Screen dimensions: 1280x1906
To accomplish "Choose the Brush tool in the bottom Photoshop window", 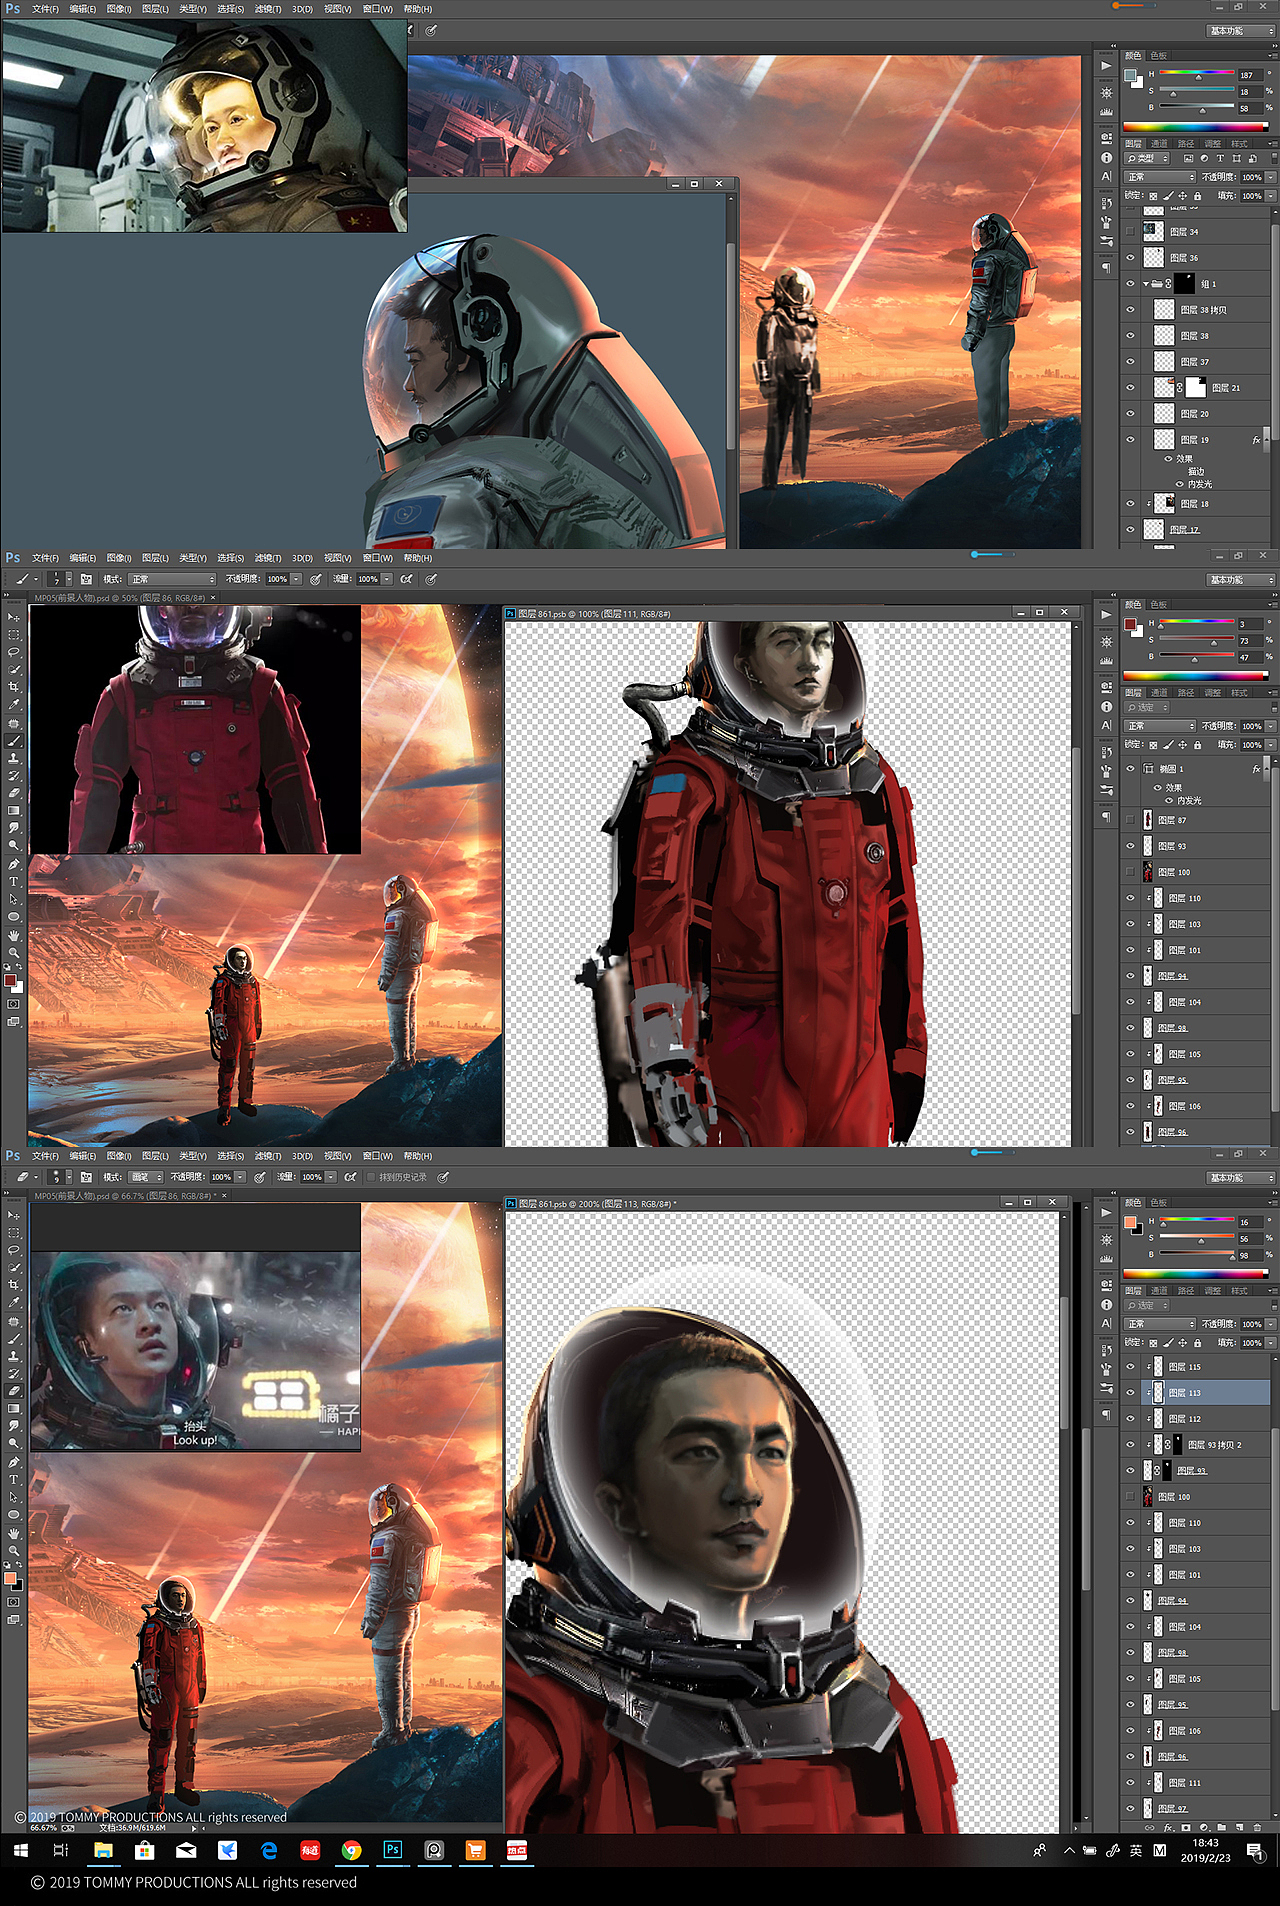I will [x=14, y=1339].
